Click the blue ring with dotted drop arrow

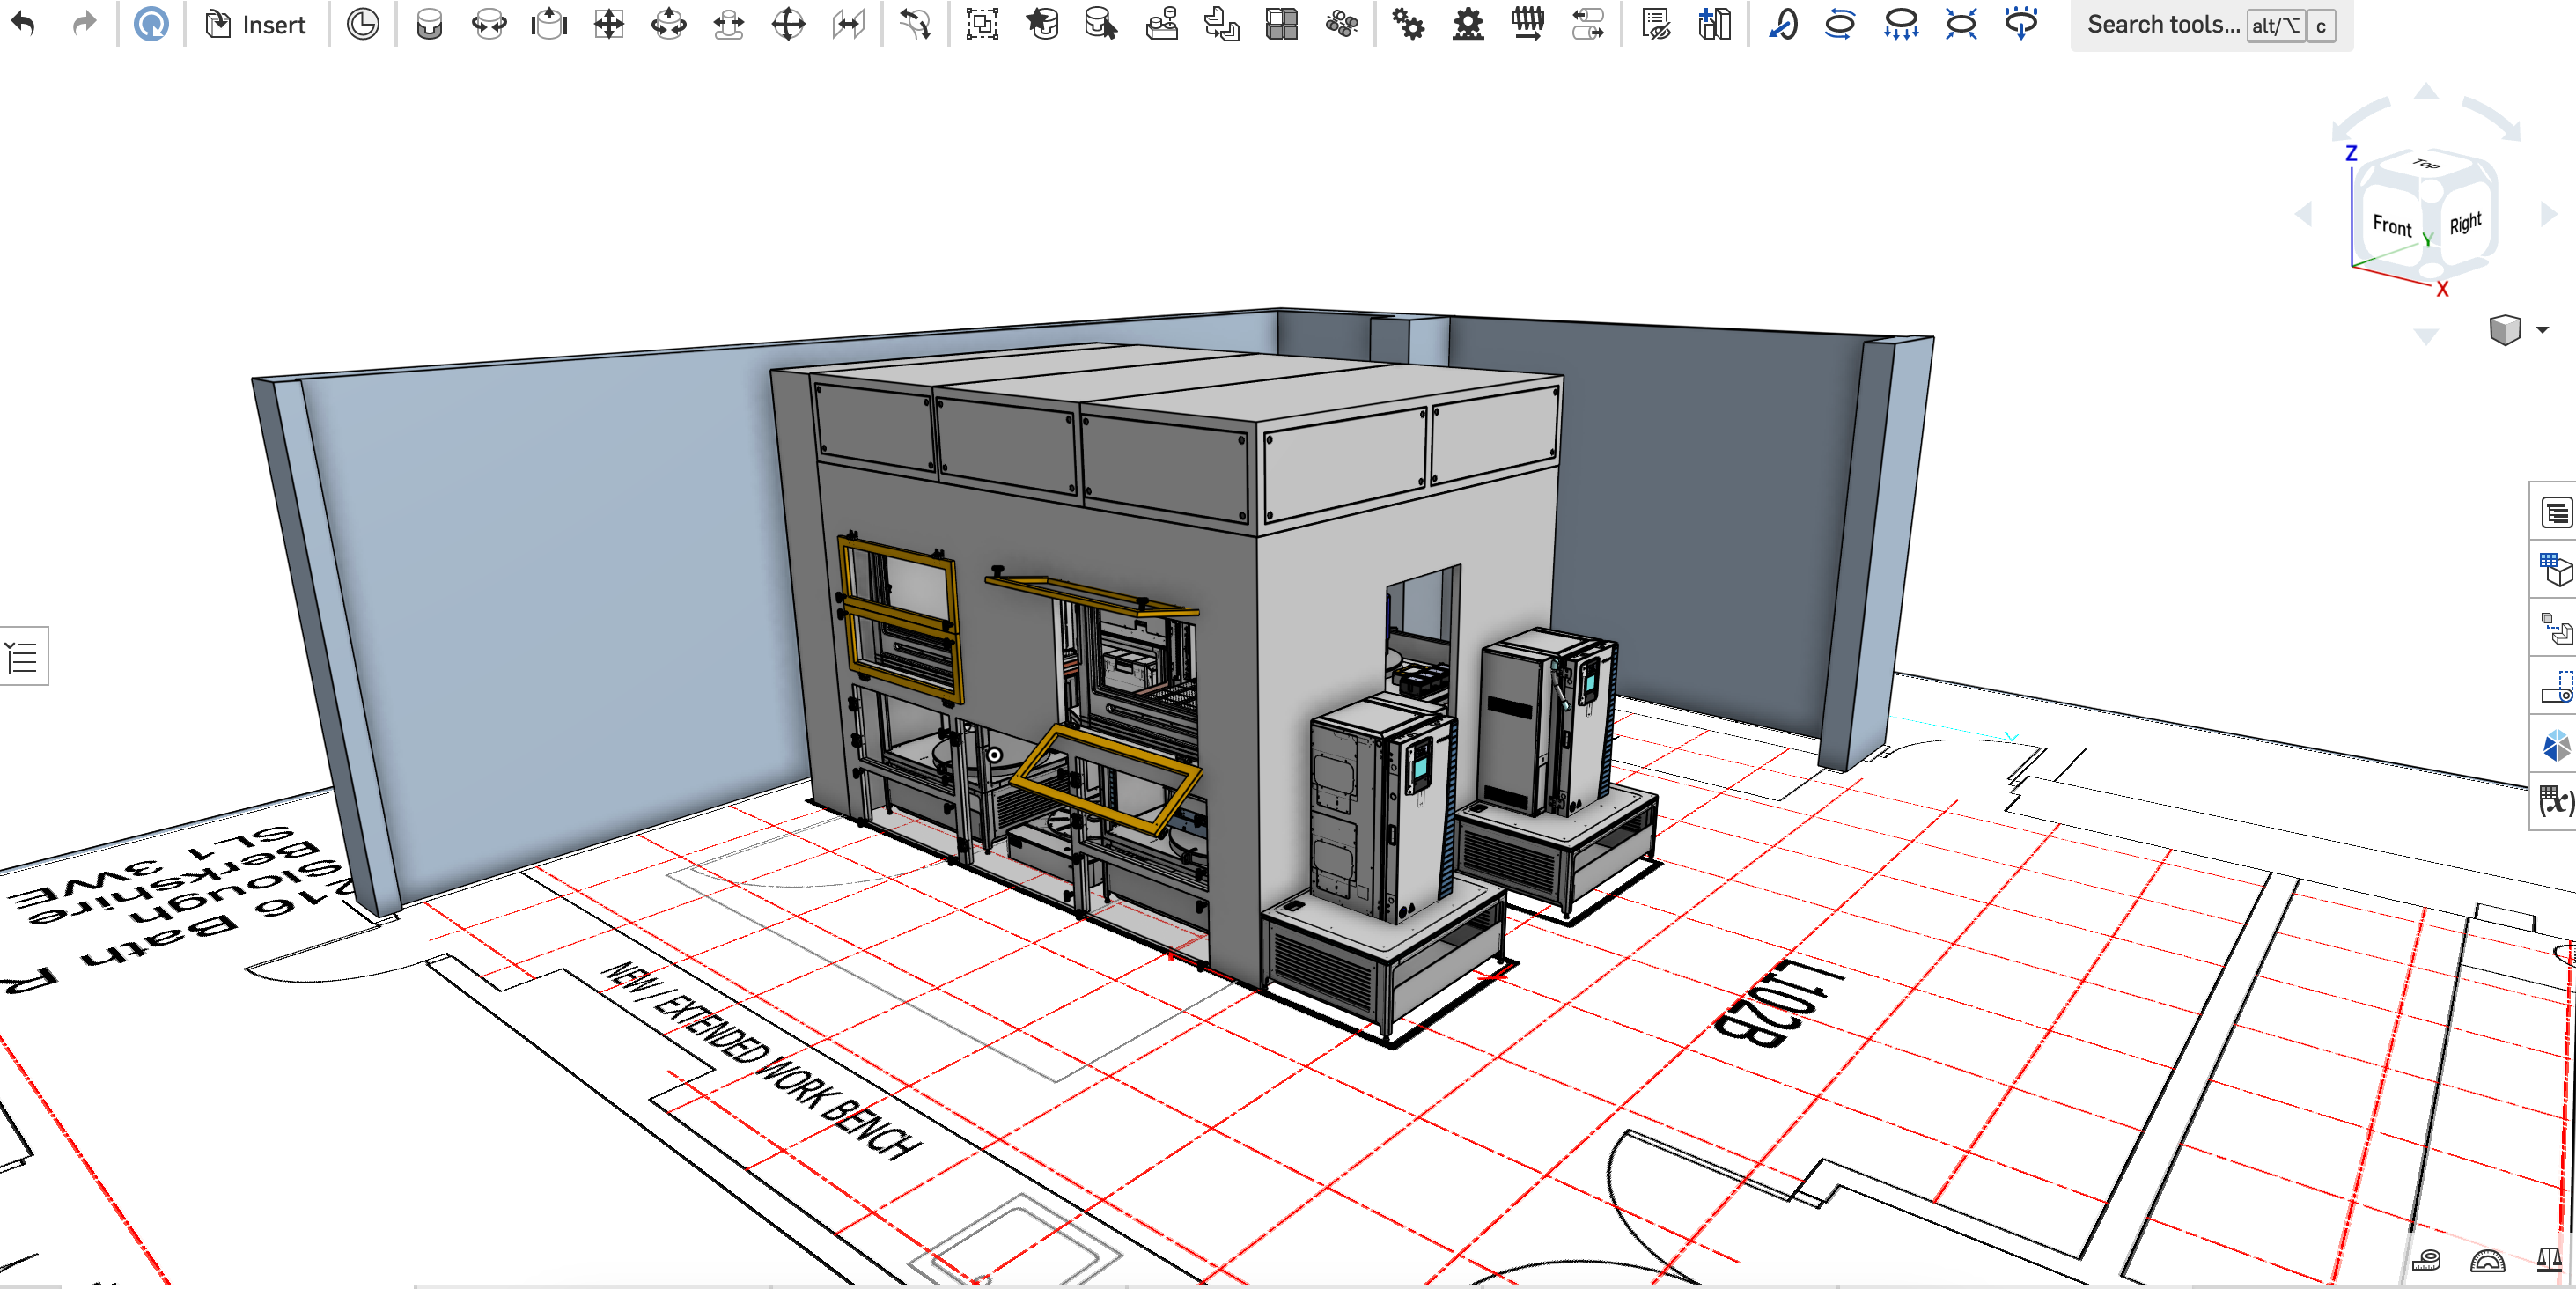click(2021, 24)
